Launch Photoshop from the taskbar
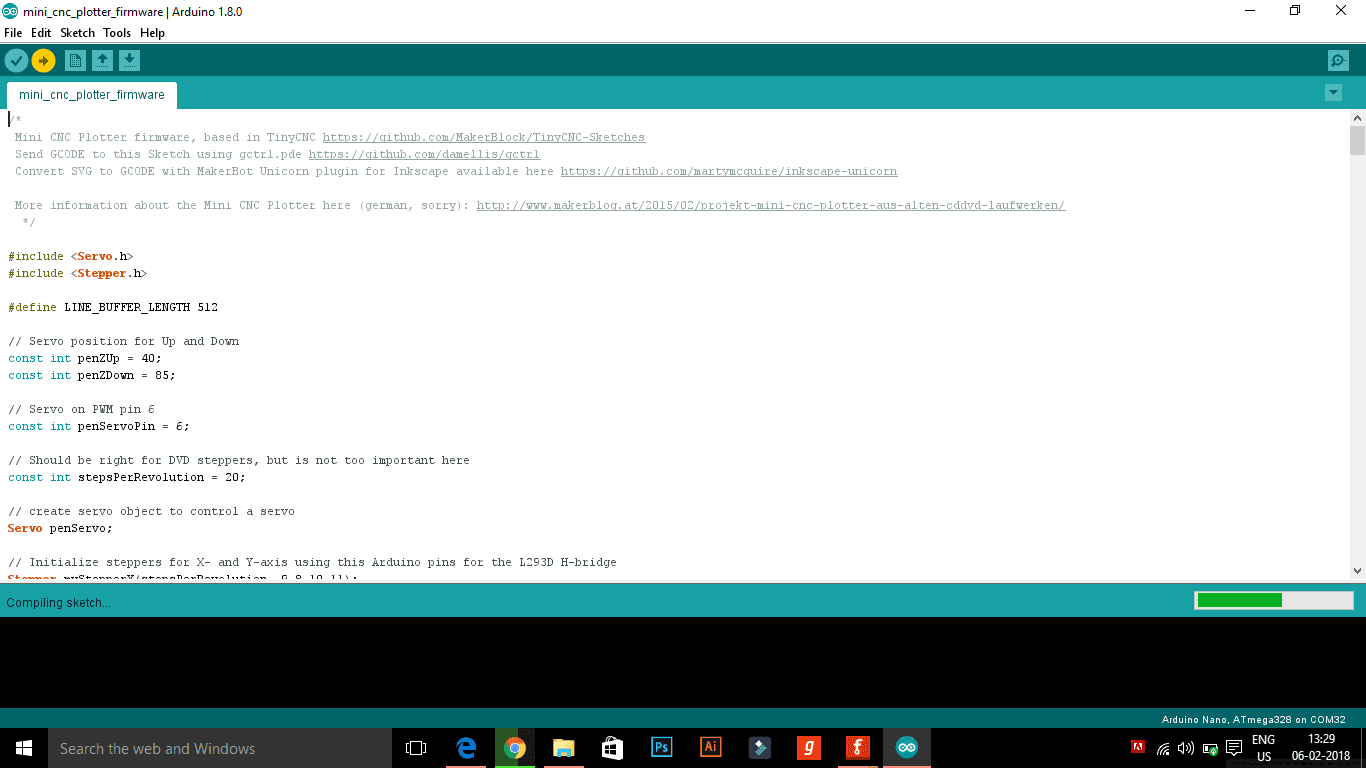The height and width of the screenshot is (768, 1366). coord(661,747)
